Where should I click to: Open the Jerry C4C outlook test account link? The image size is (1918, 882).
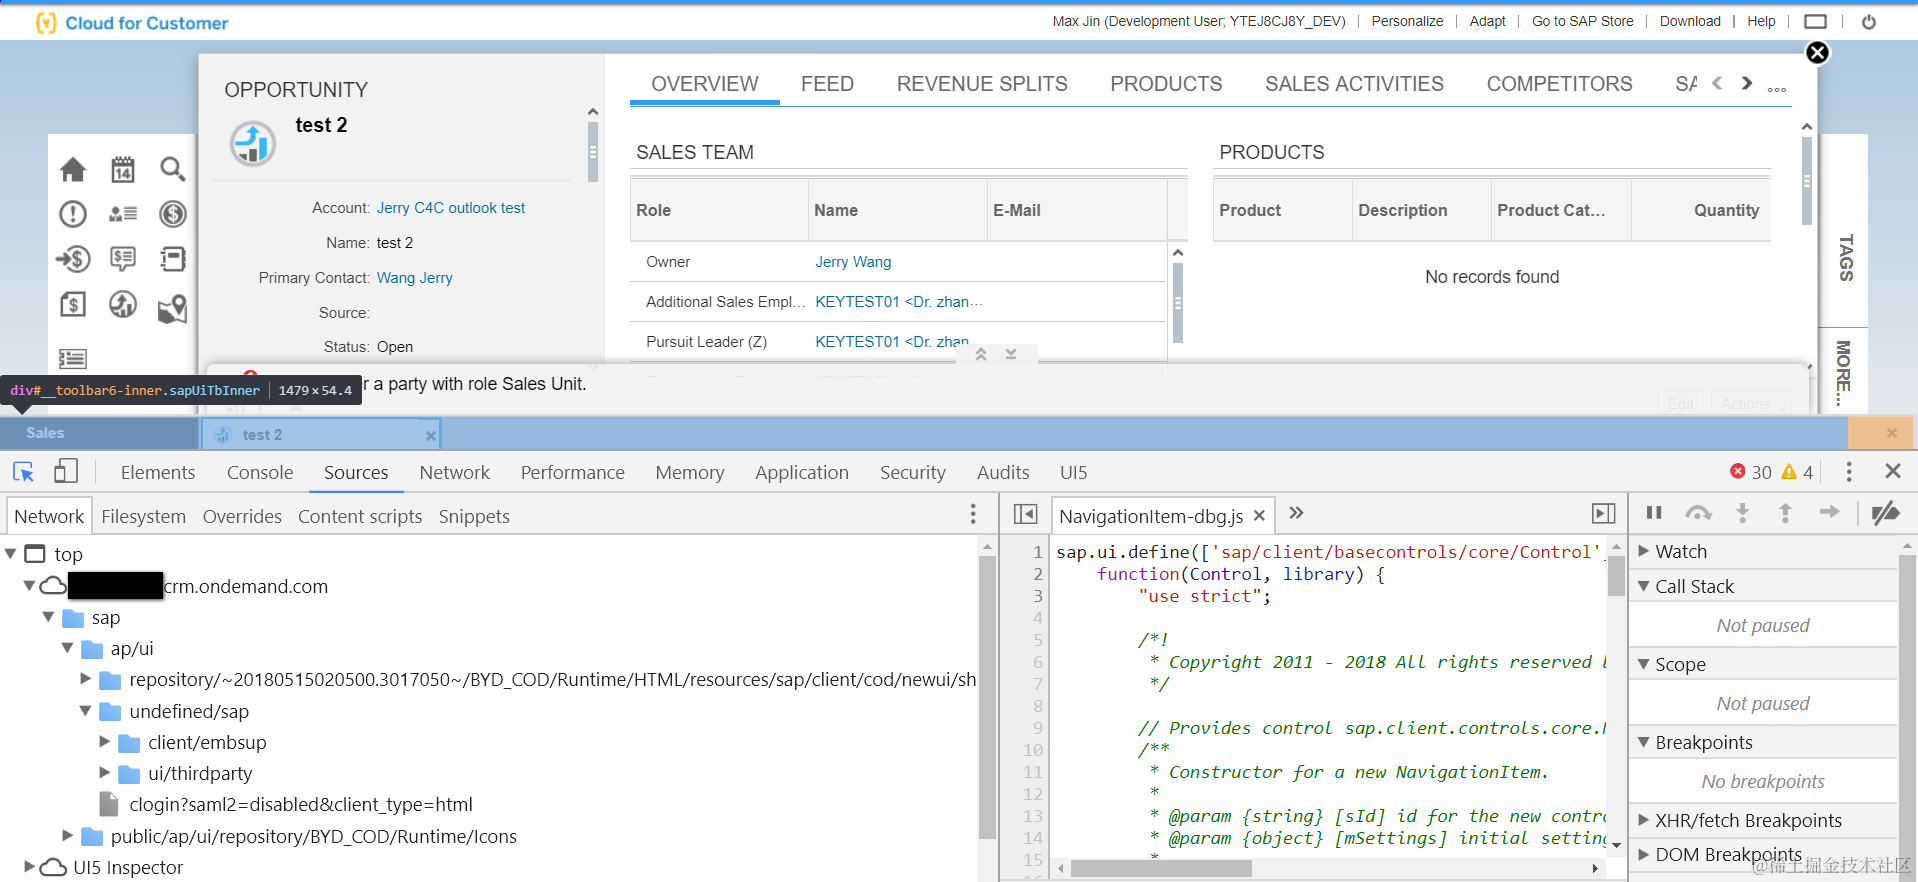451,208
